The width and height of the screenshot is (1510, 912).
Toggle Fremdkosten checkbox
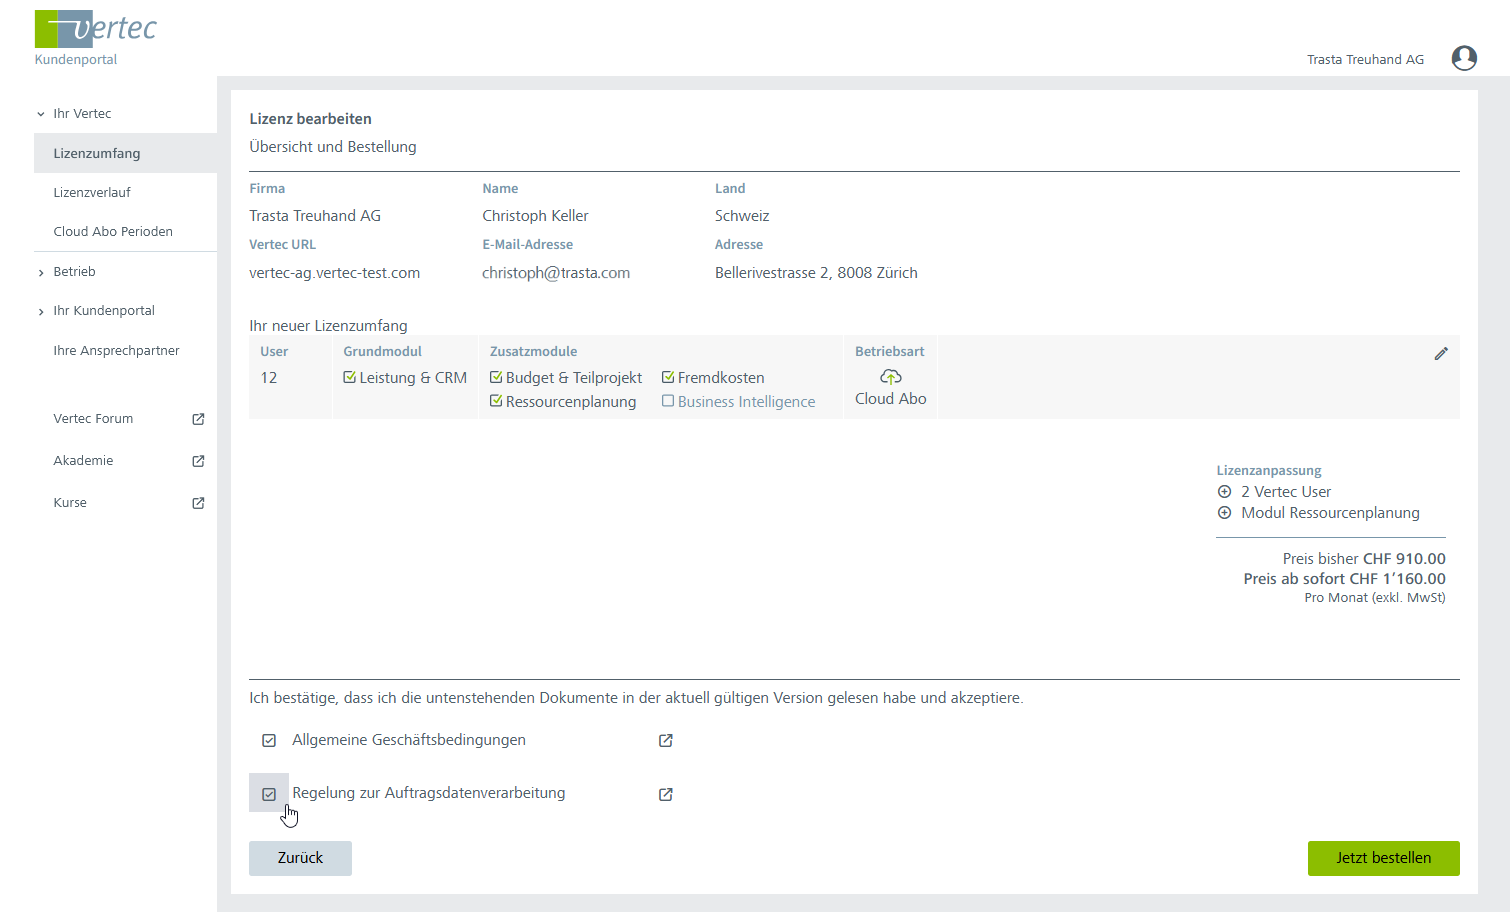(x=668, y=377)
